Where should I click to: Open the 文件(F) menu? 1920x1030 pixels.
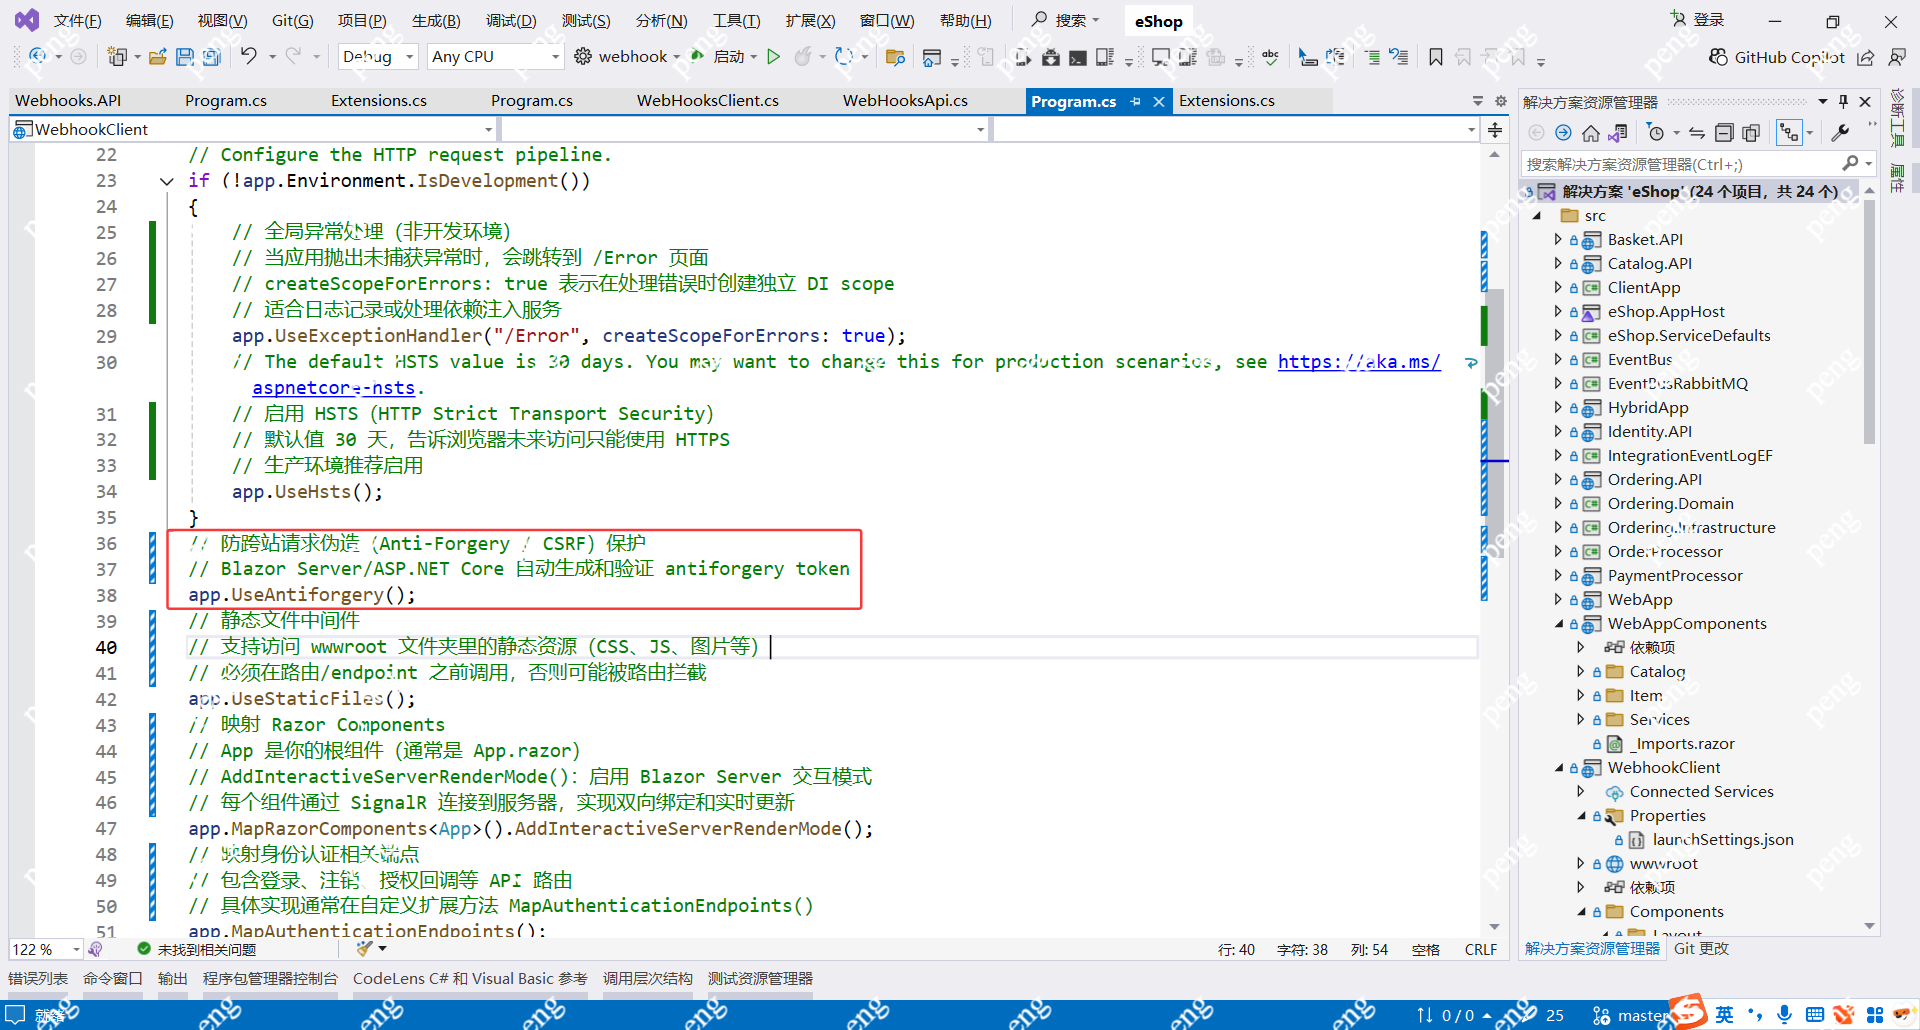tap(77, 21)
